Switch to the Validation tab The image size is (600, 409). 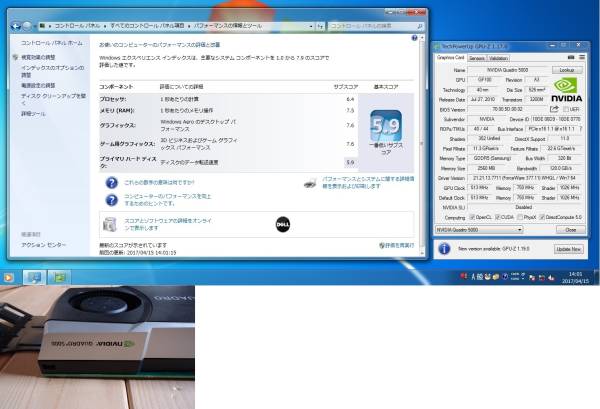(x=498, y=58)
